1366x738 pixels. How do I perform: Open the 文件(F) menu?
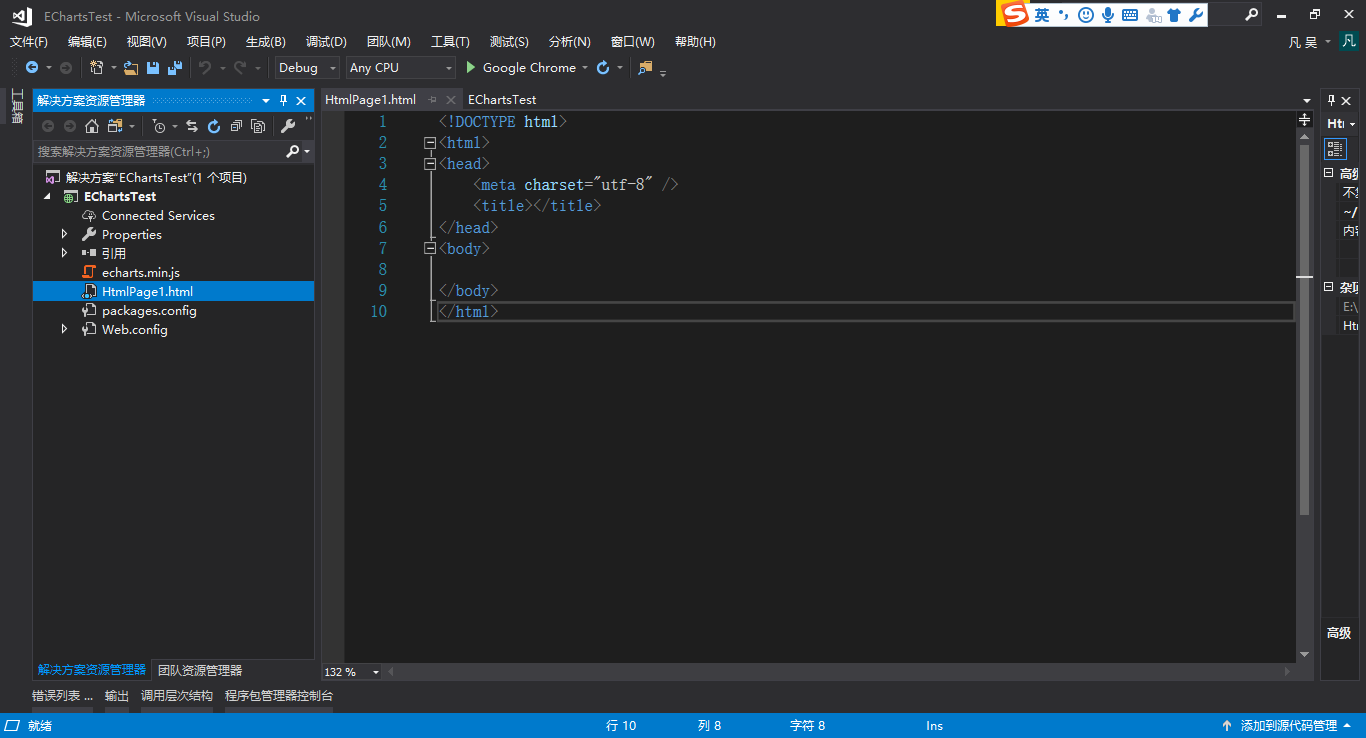pos(29,42)
